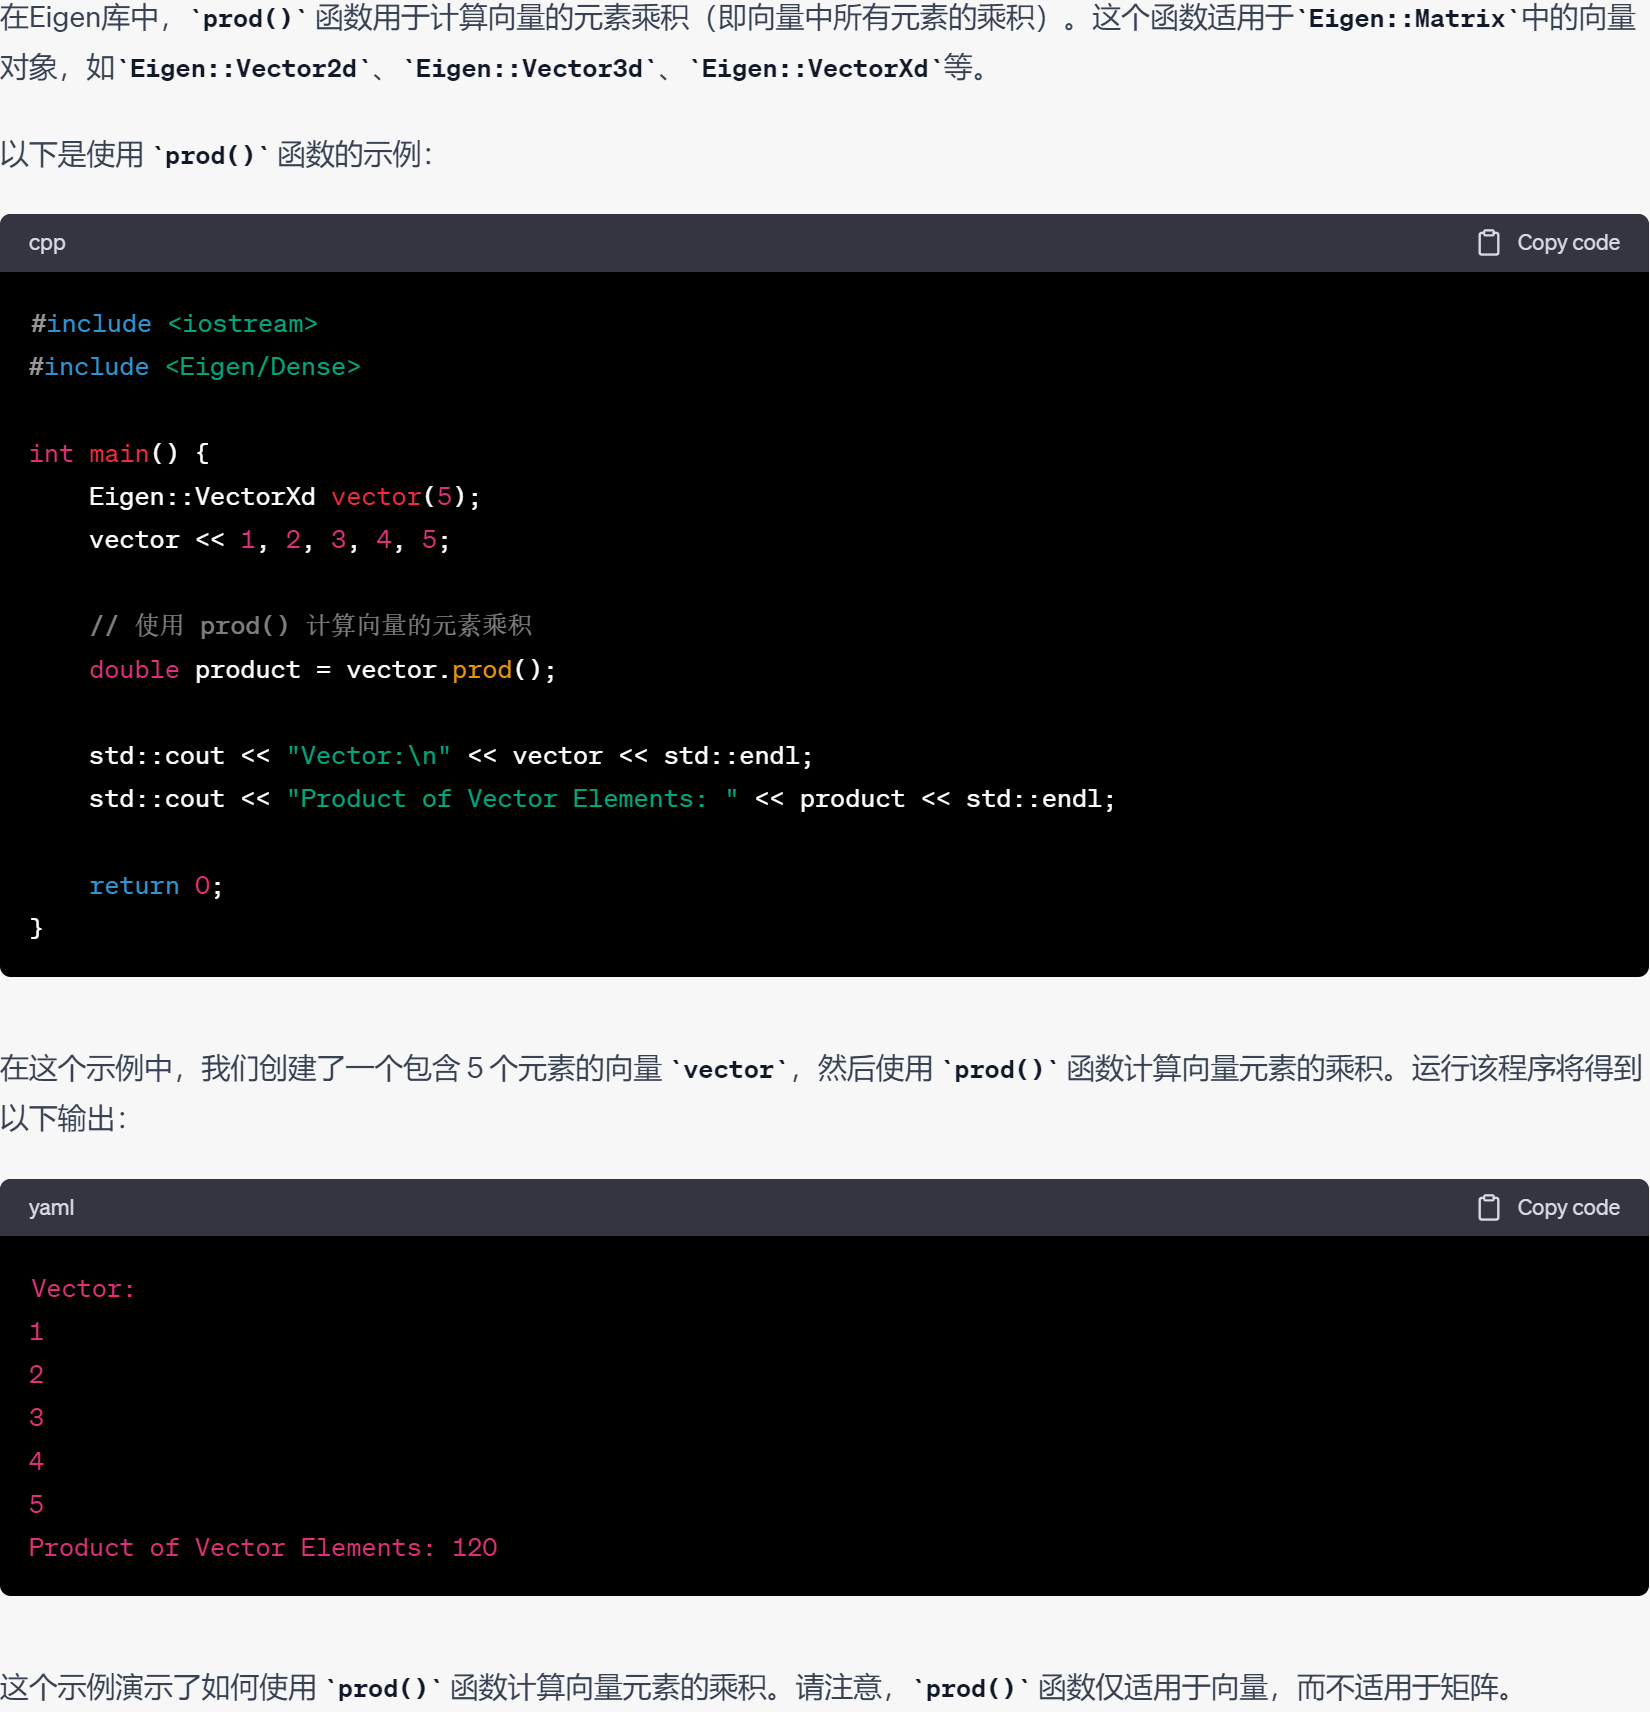
Task: Click output value '3' in yaml block
Action: tap(36, 1418)
